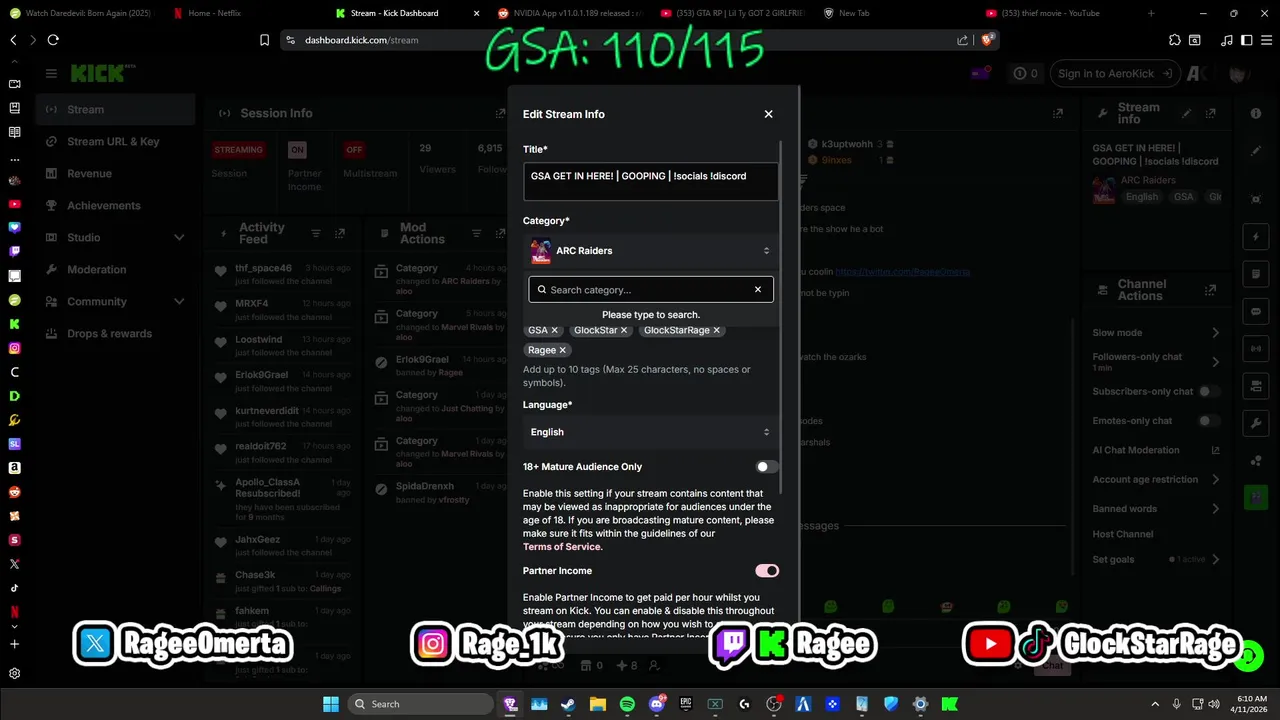This screenshot has width=1280, height=720.
Task: Click the broadcast signal icon in right toolbar
Action: pos(1256,348)
